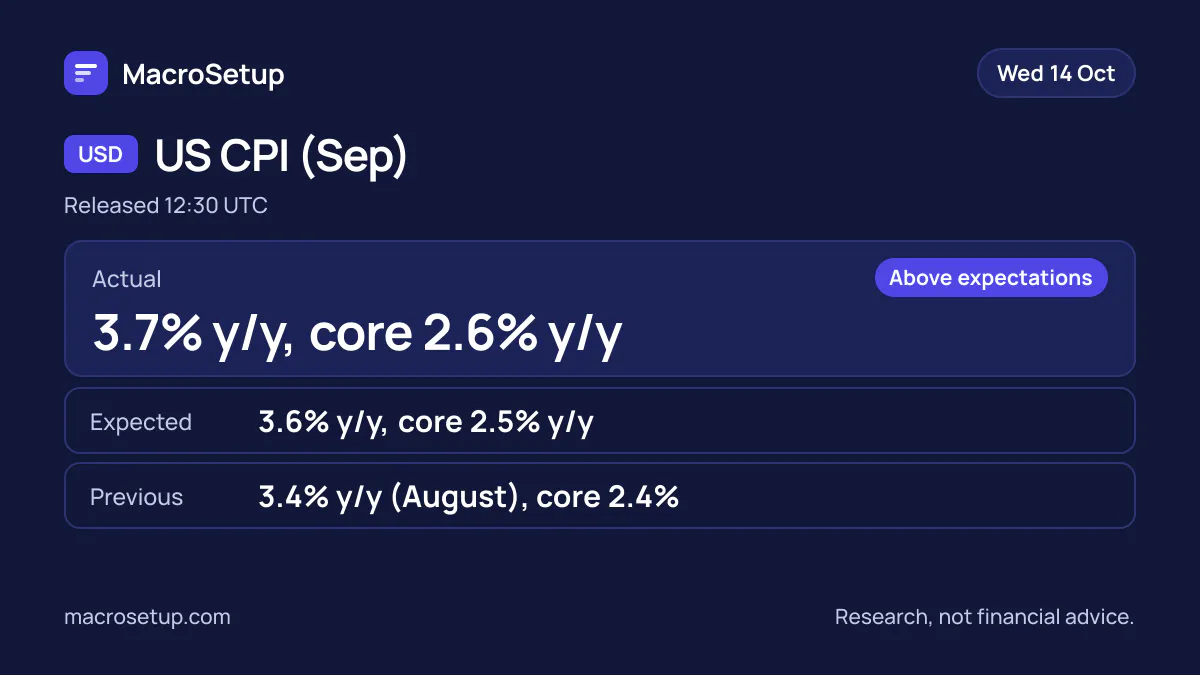Click the 3.7% y/y actual headline figure
1200x675 pixels.
coord(193,332)
